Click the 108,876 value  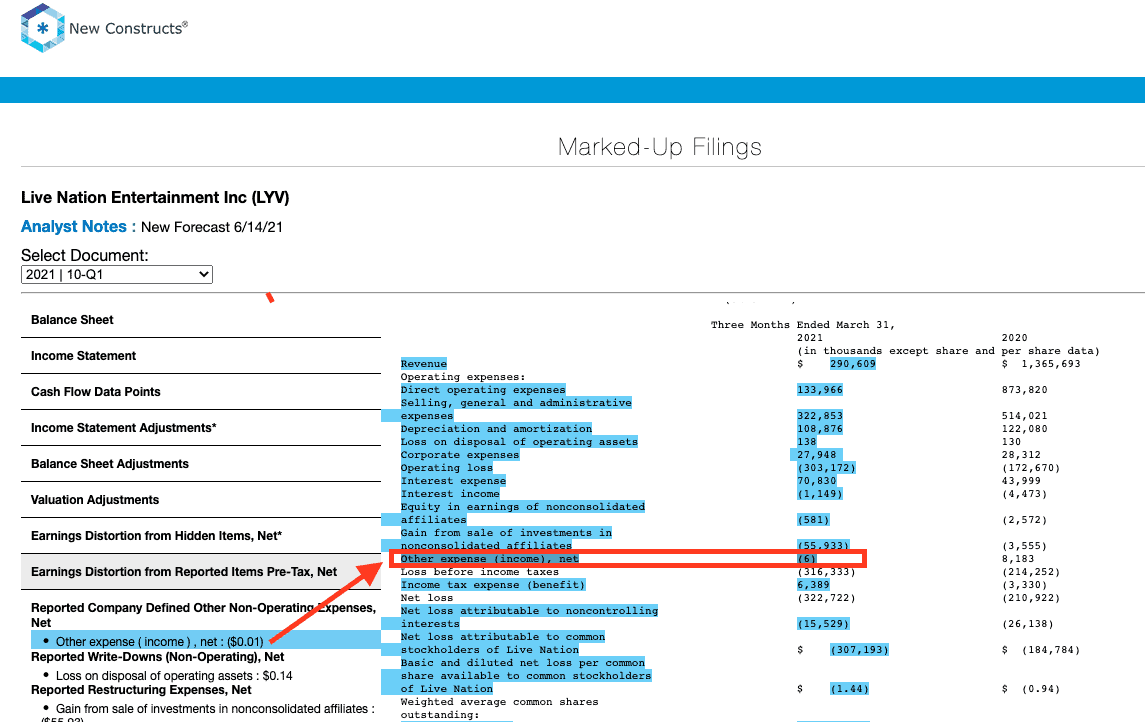coord(819,429)
